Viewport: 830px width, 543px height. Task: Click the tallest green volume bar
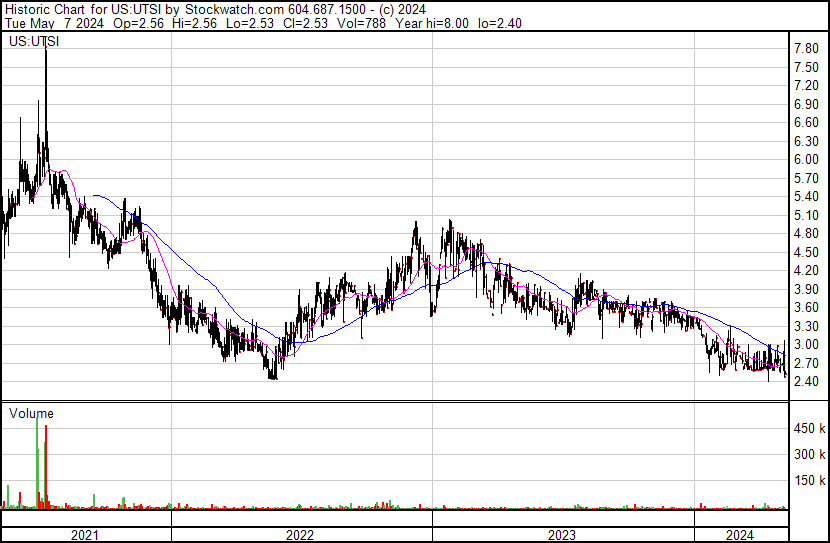38,460
